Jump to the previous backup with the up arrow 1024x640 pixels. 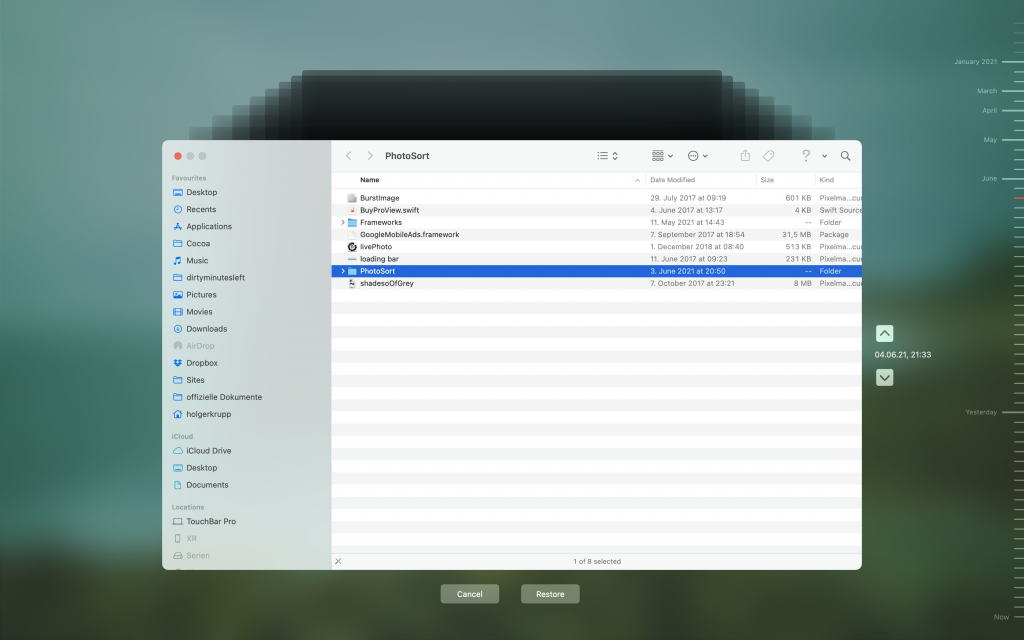click(884, 334)
